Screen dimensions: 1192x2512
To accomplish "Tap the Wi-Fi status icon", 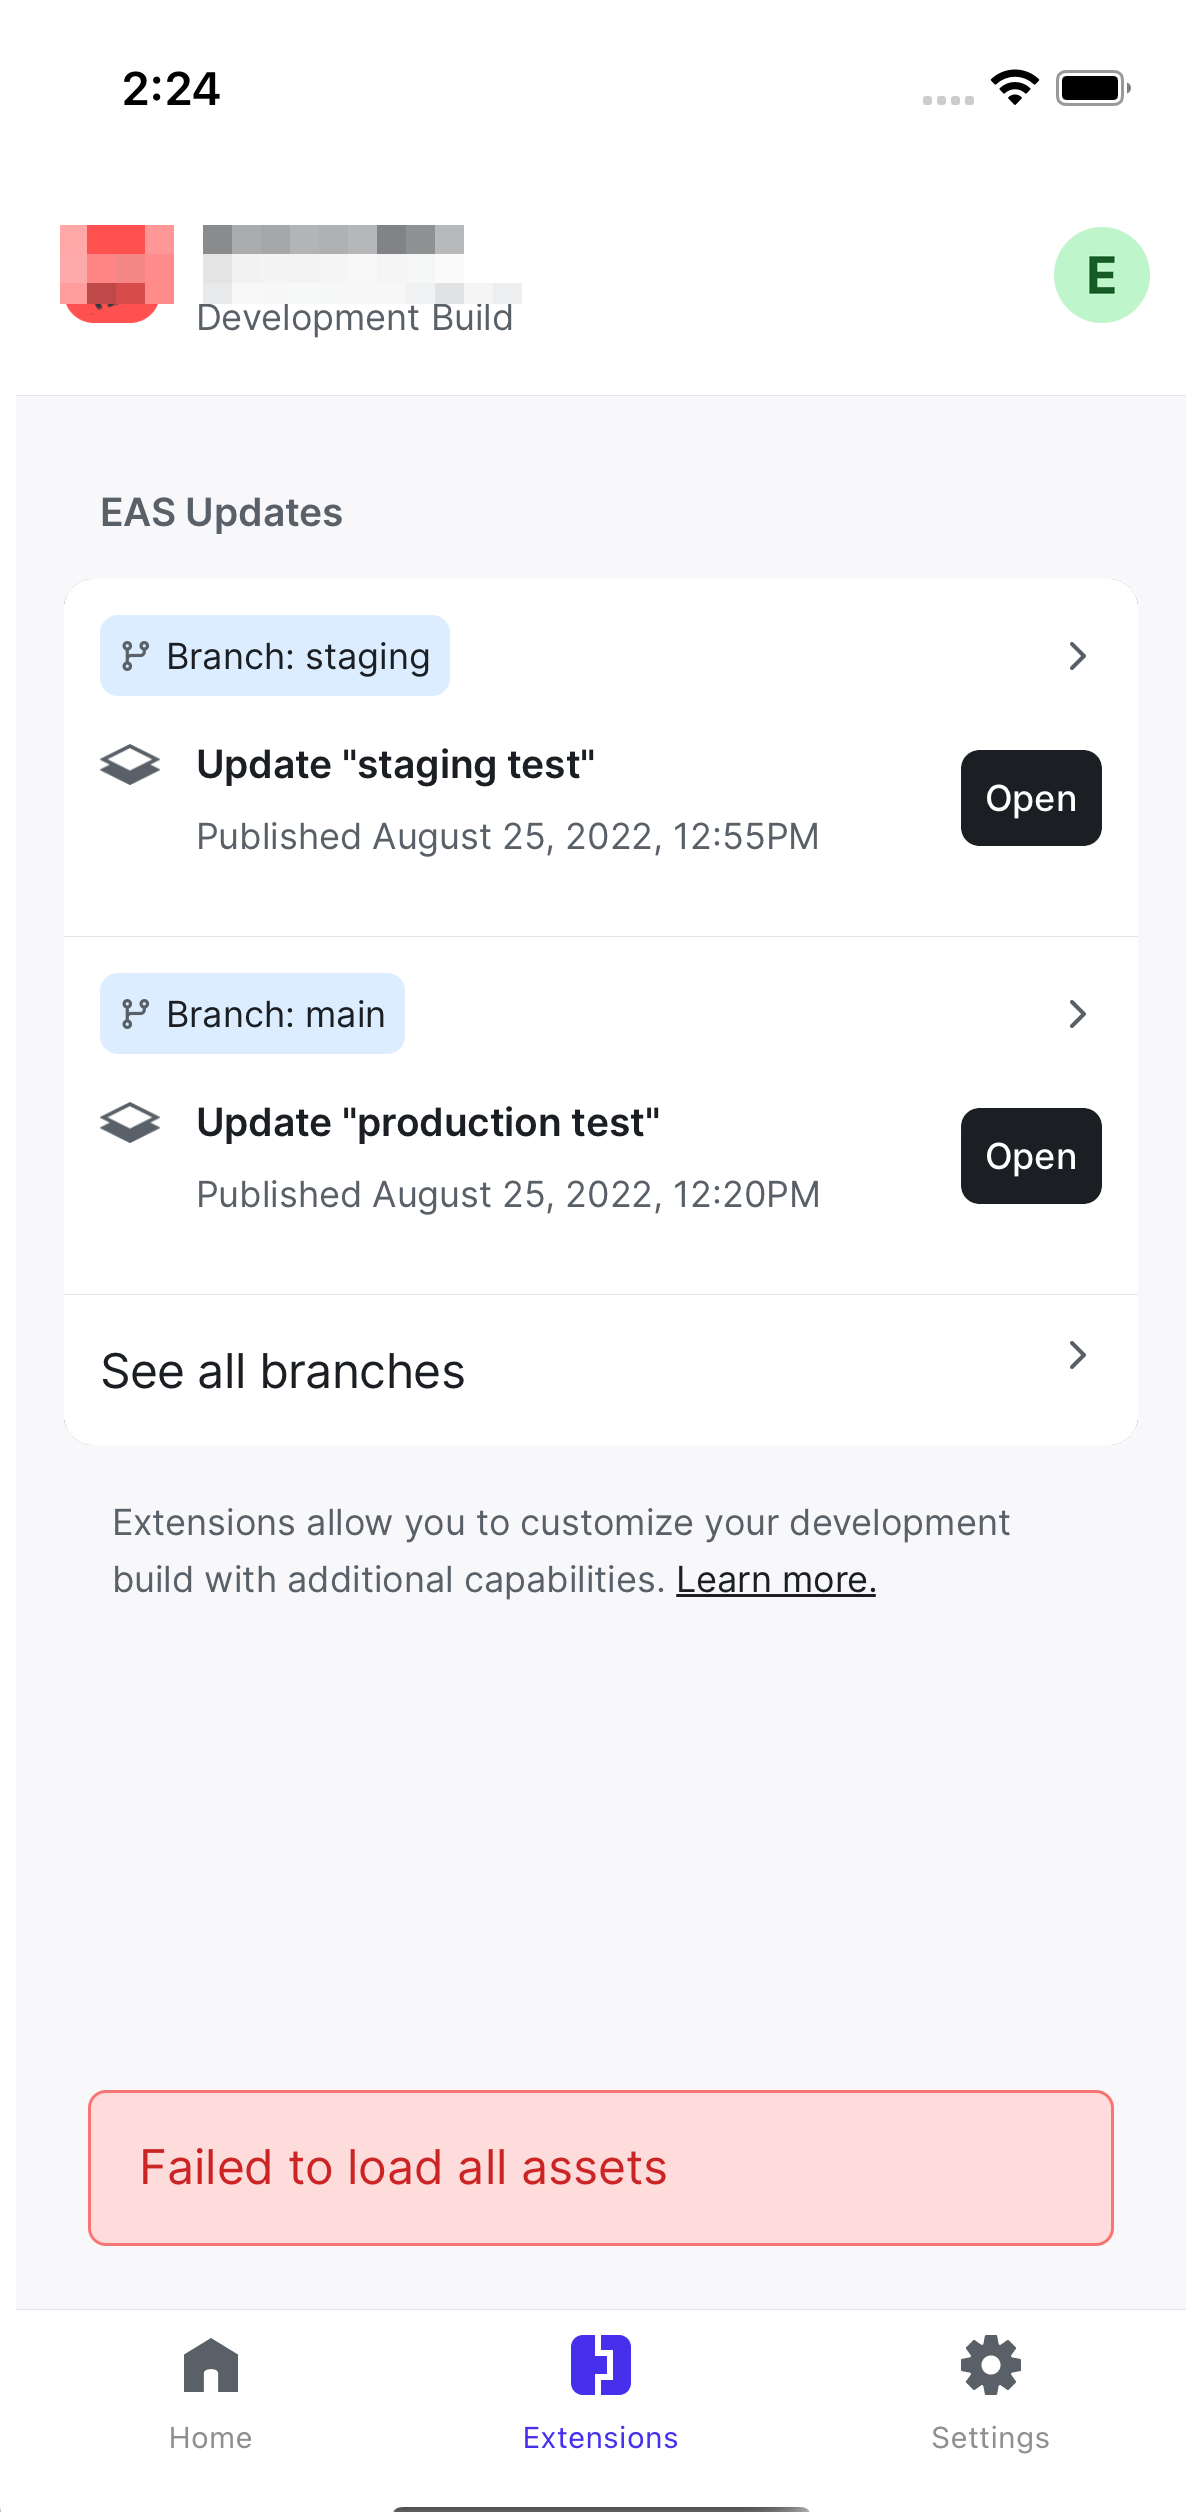I will point(1014,88).
